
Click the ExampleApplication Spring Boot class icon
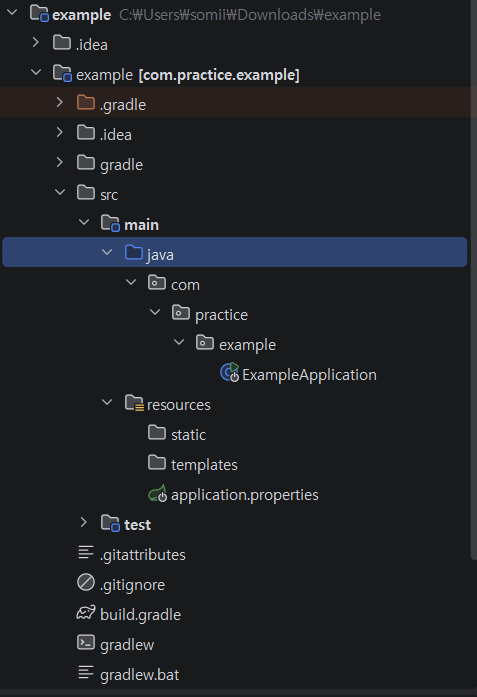point(230,373)
